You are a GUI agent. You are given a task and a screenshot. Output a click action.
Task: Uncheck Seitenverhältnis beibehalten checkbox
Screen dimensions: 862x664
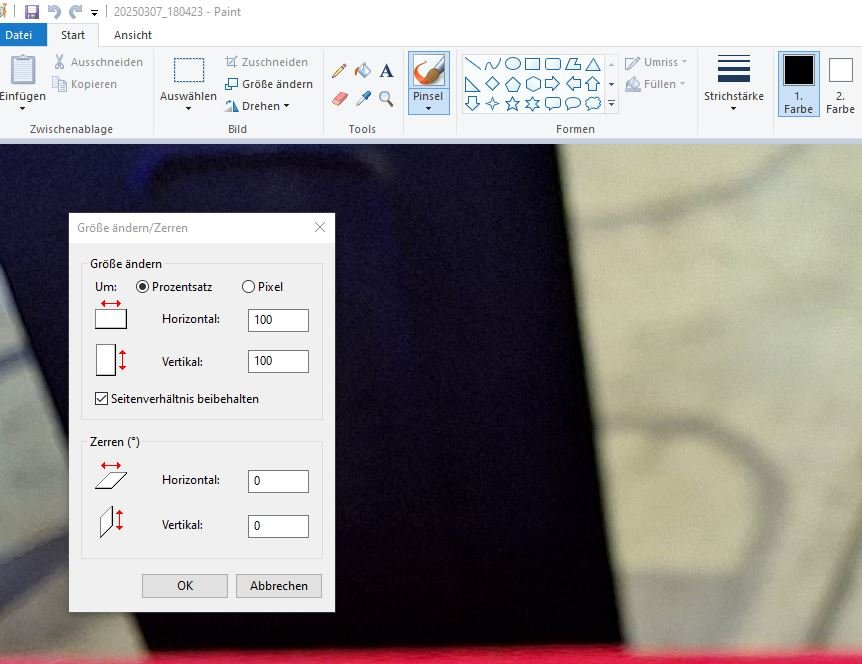(101, 399)
